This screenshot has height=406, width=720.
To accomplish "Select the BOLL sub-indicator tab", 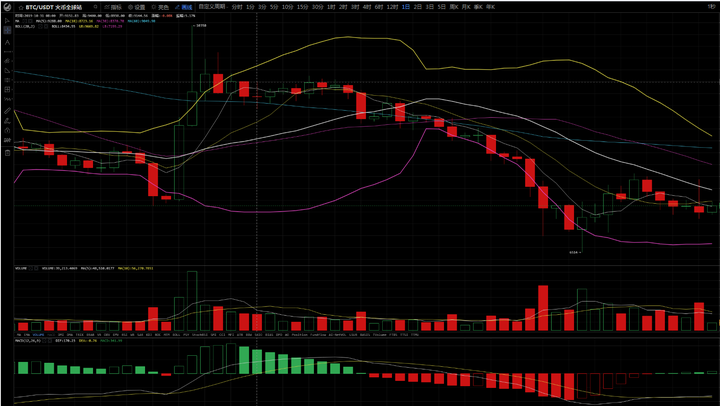I will tap(176, 335).
